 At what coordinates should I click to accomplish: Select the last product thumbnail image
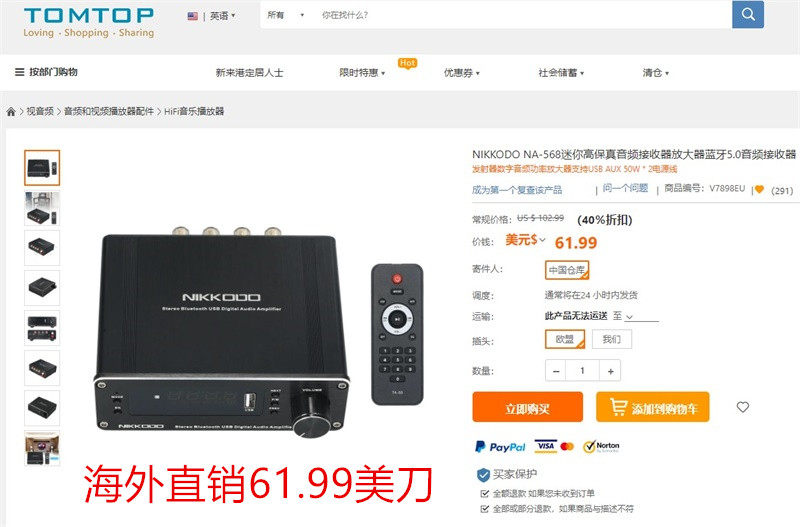42,448
